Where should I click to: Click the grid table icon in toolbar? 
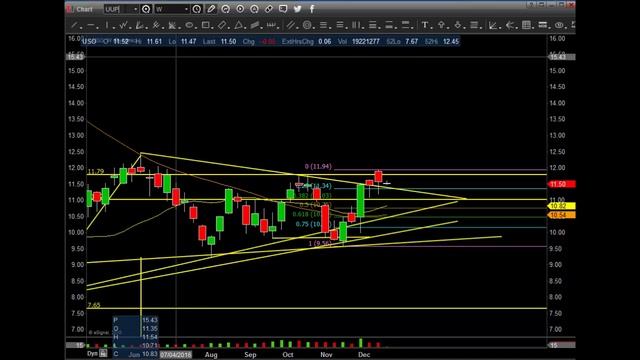[x=527, y=25]
